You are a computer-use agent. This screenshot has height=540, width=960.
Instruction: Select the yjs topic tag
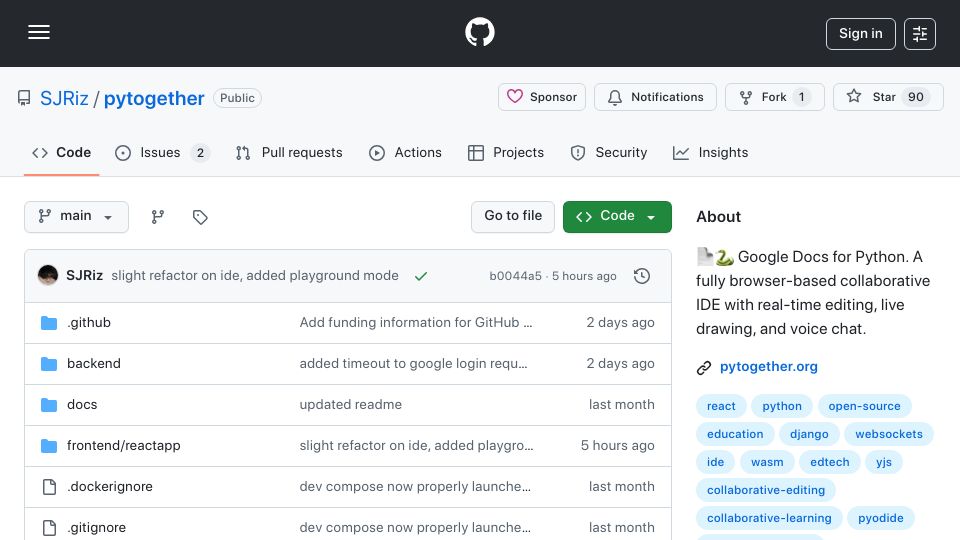click(x=883, y=462)
